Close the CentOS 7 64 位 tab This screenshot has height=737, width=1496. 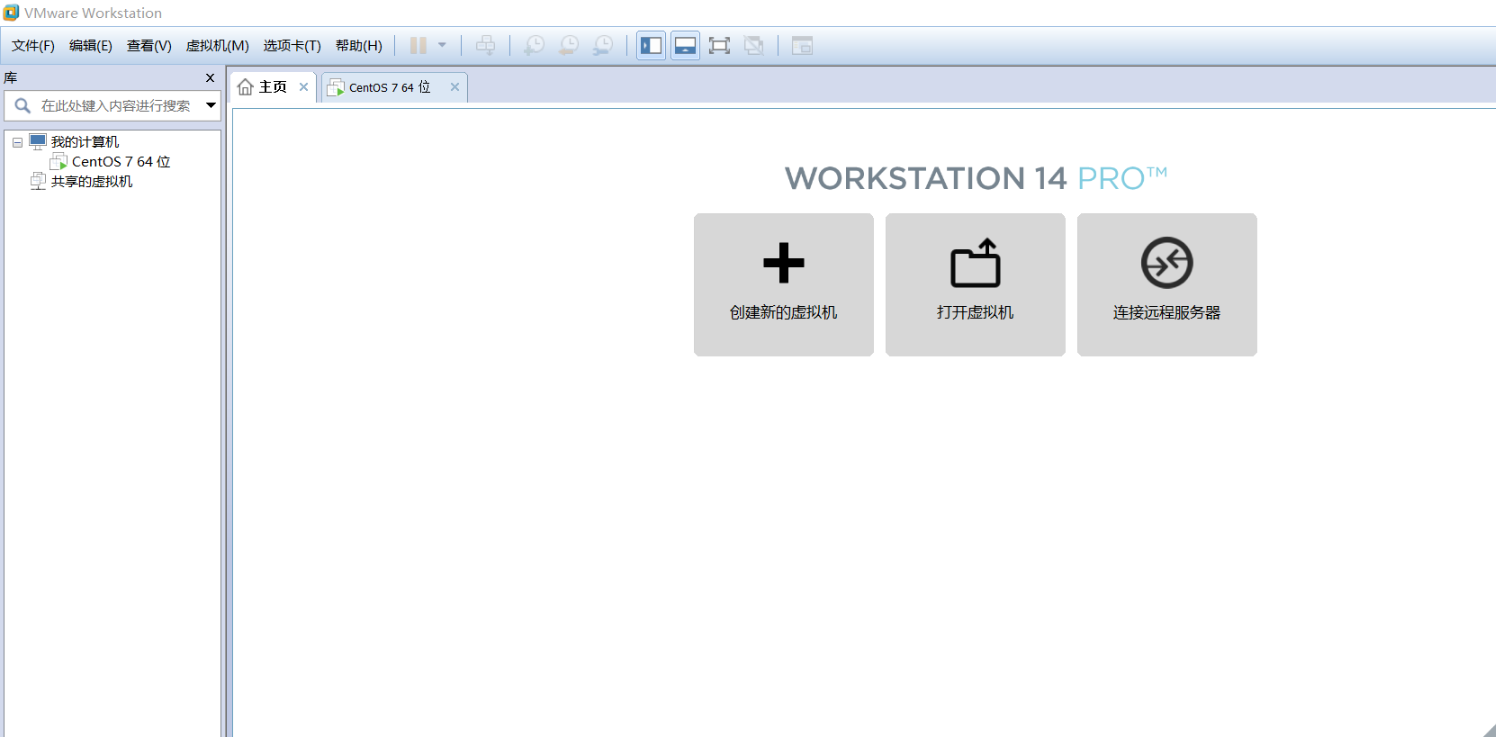click(455, 87)
